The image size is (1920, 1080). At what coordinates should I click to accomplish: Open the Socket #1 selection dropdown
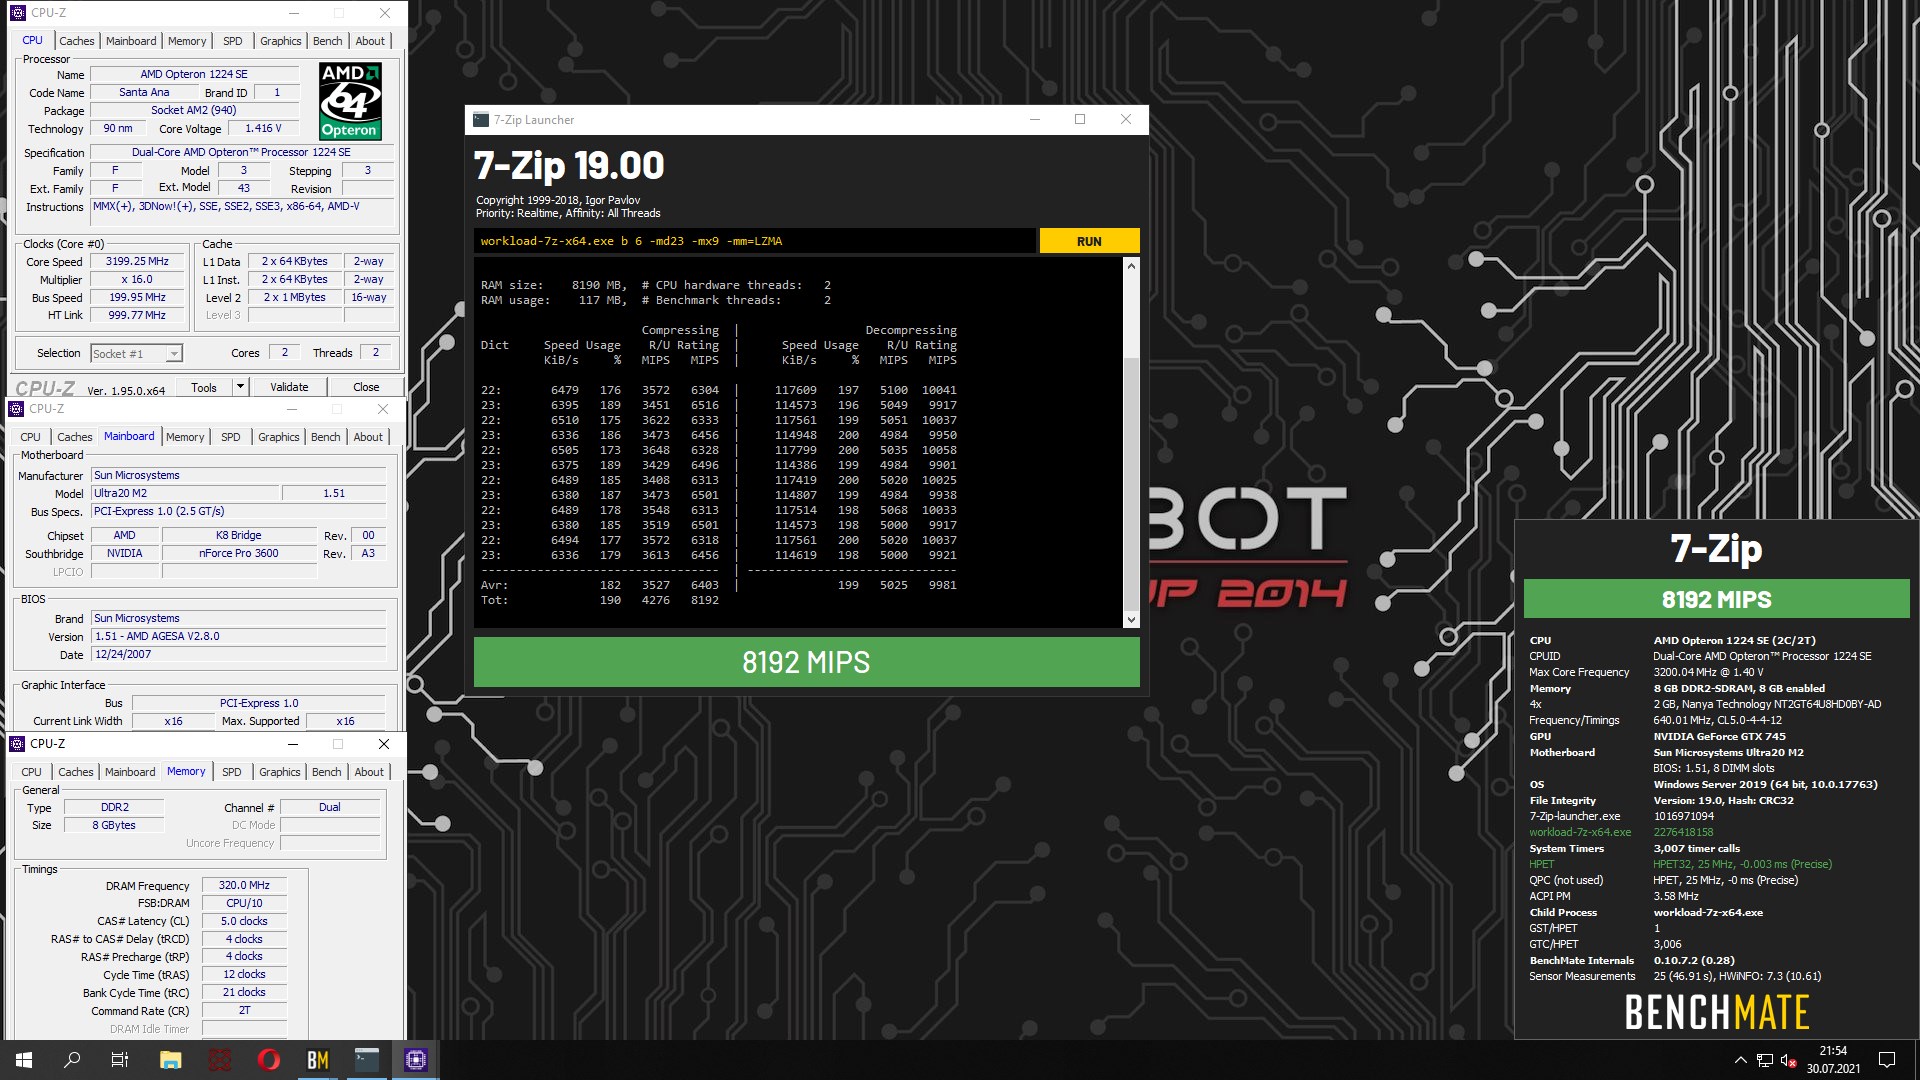coord(137,353)
